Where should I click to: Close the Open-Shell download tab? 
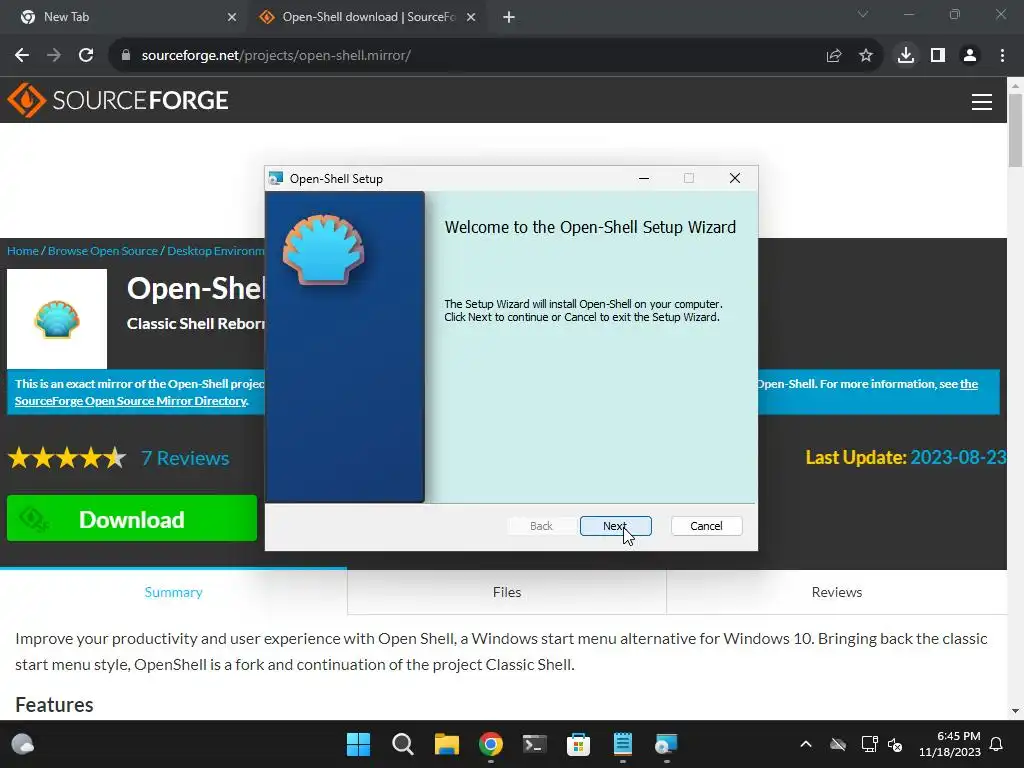[x=471, y=17]
